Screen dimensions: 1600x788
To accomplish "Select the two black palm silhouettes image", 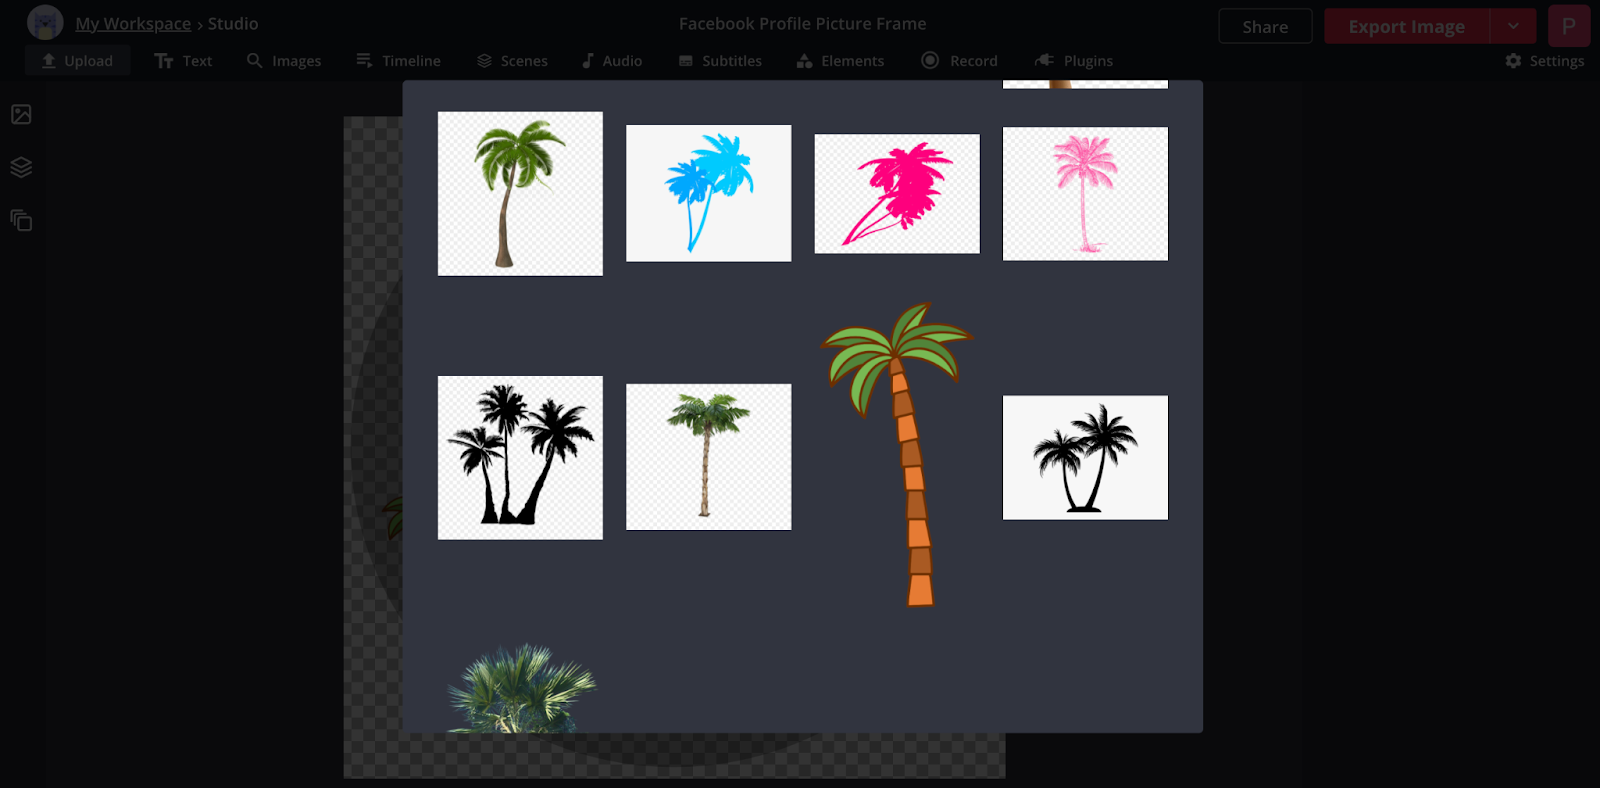I will coord(1085,457).
